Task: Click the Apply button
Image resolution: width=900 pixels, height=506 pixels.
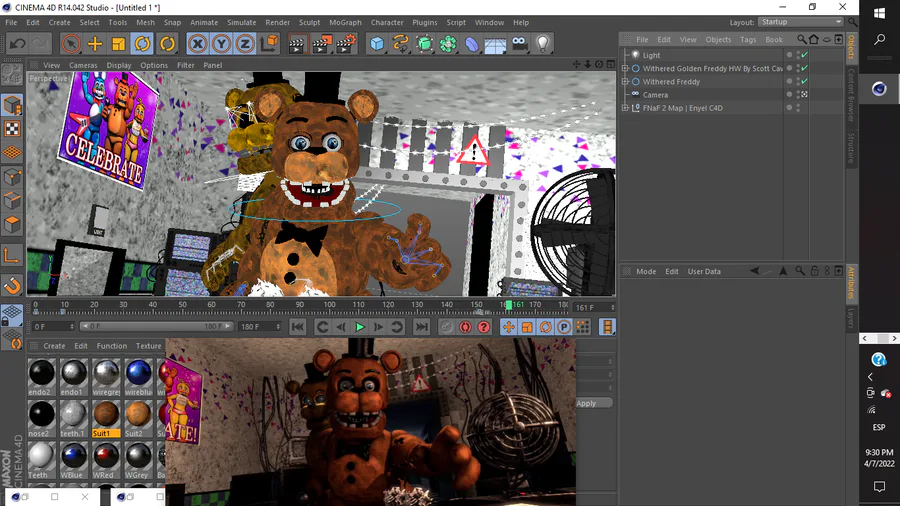Action: click(x=593, y=403)
